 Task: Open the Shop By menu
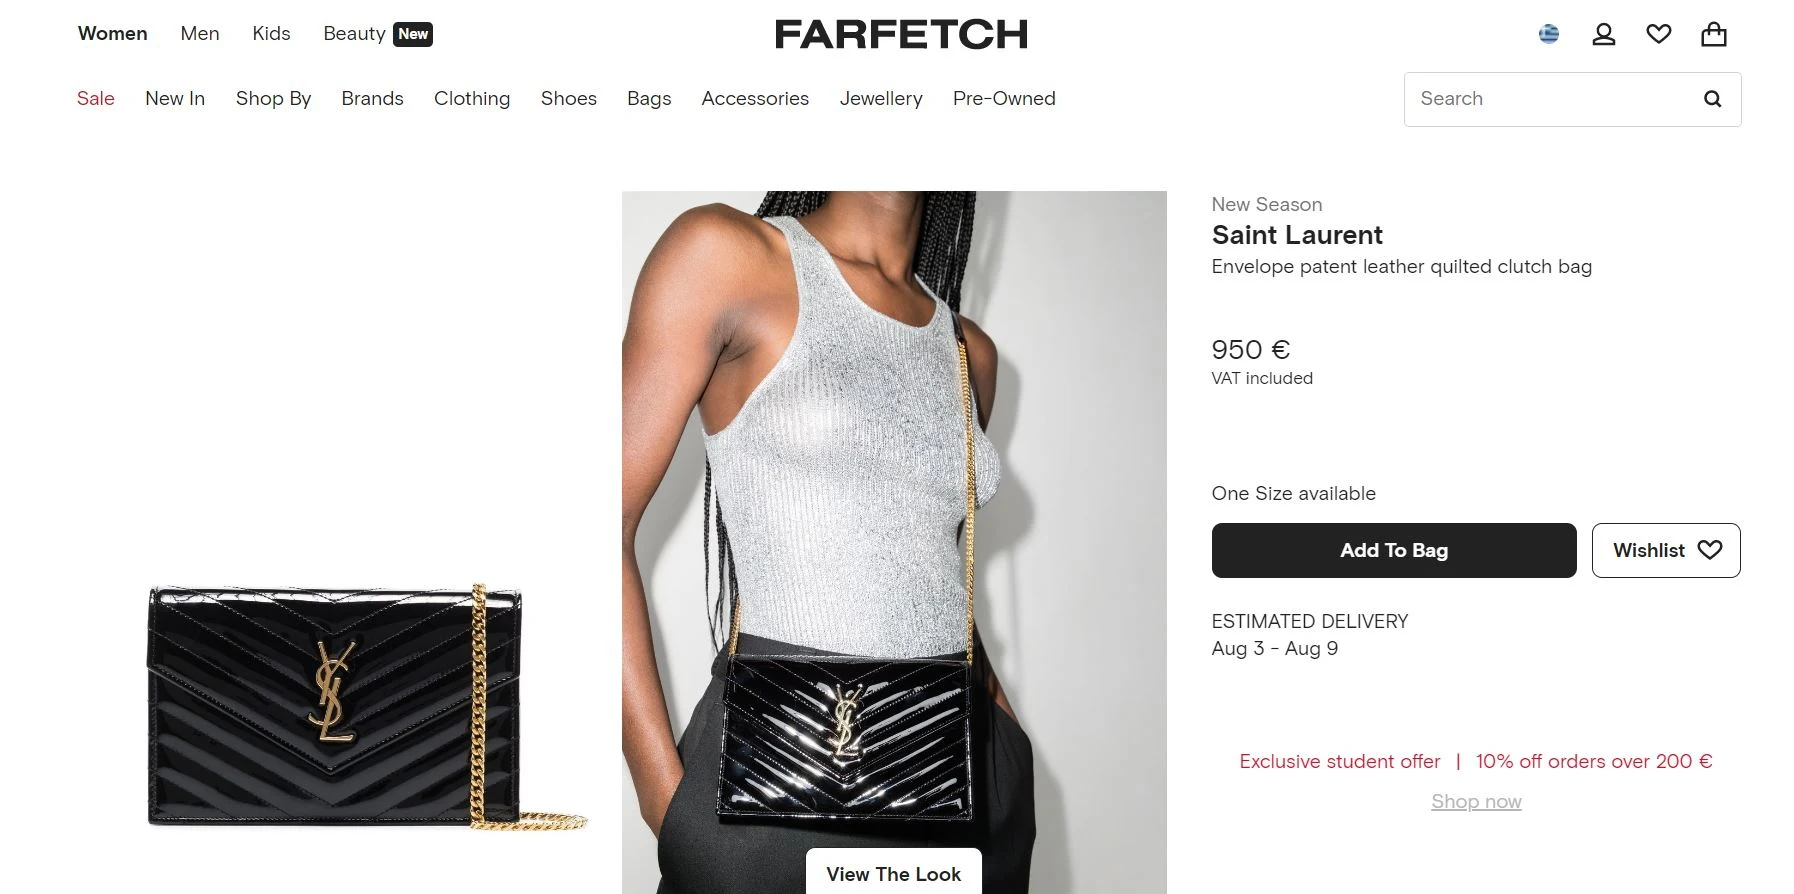pos(273,98)
